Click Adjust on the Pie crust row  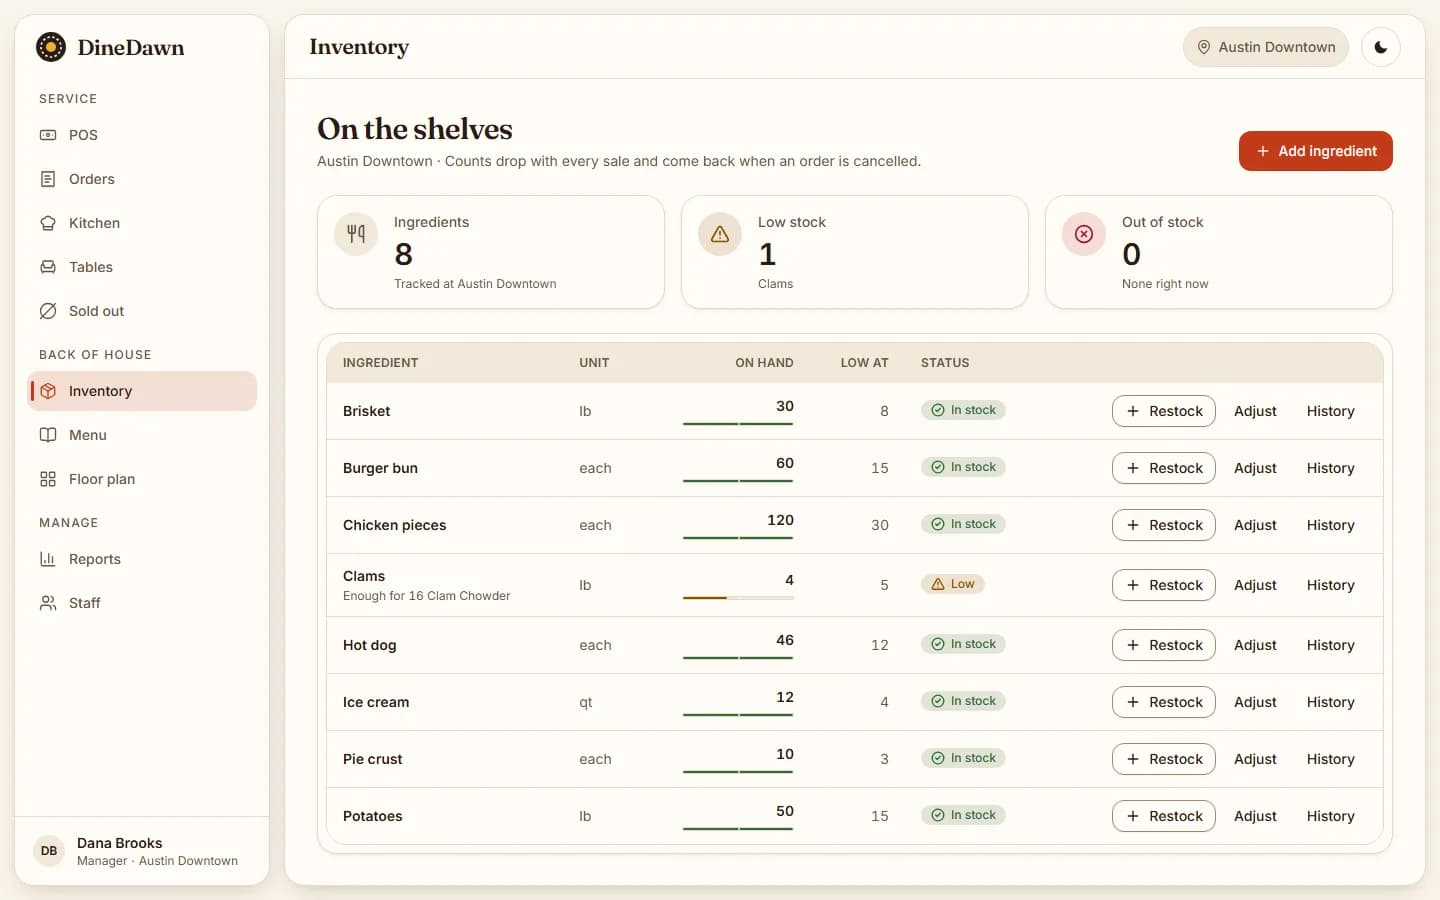1255,759
